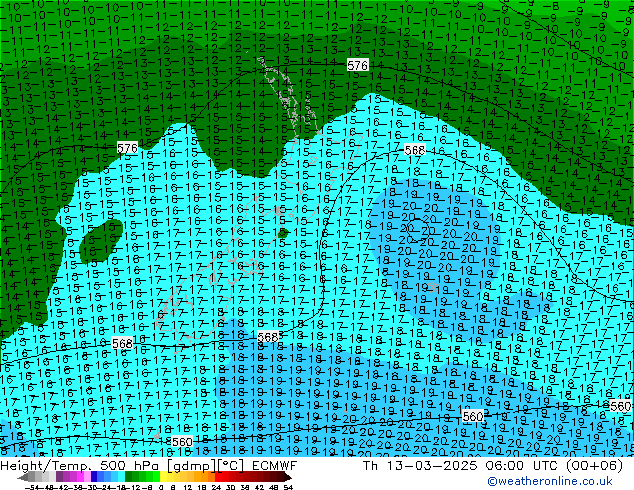Click the '500 hPa' level text
This screenshot has height=490, width=634.
[129, 466]
